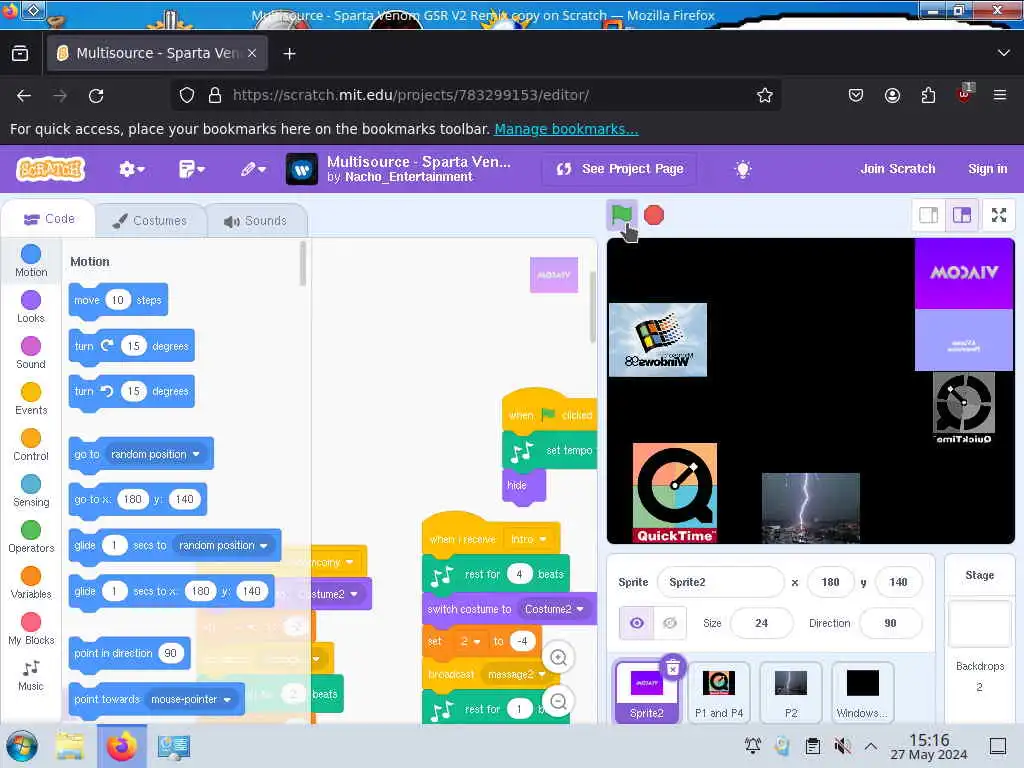Switch to large stage layout
The width and height of the screenshot is (1024, 768).
coord(962,215)
